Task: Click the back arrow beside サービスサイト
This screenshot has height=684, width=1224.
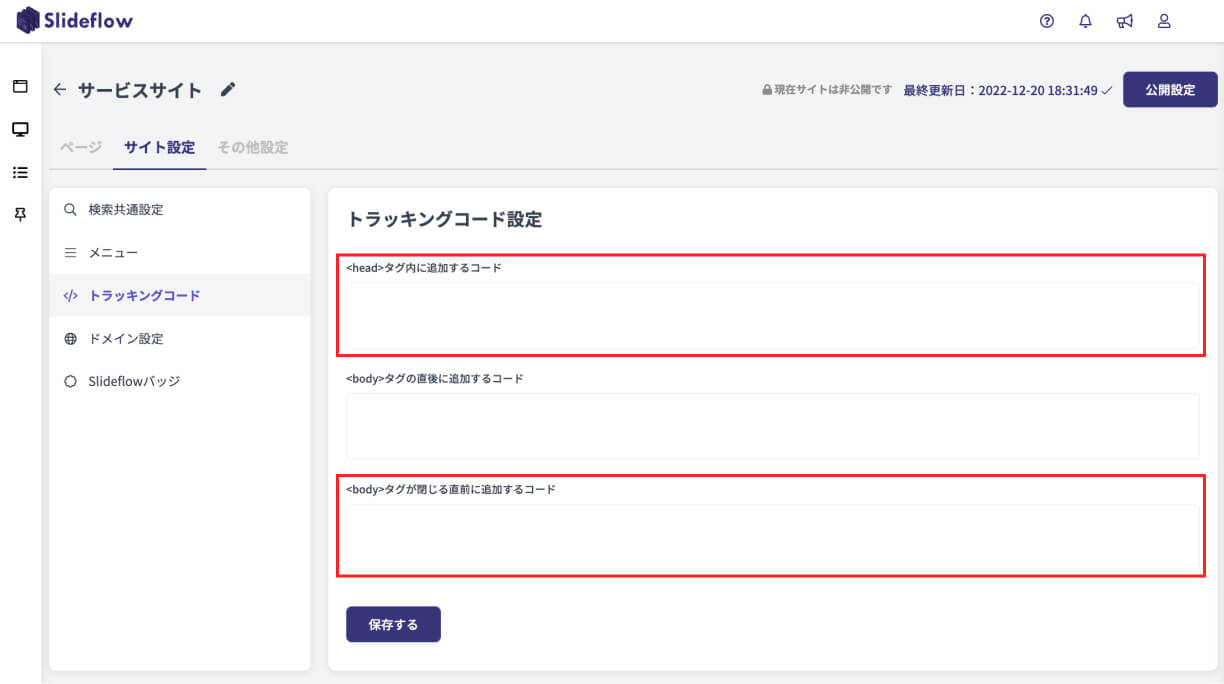Action: 60,90
